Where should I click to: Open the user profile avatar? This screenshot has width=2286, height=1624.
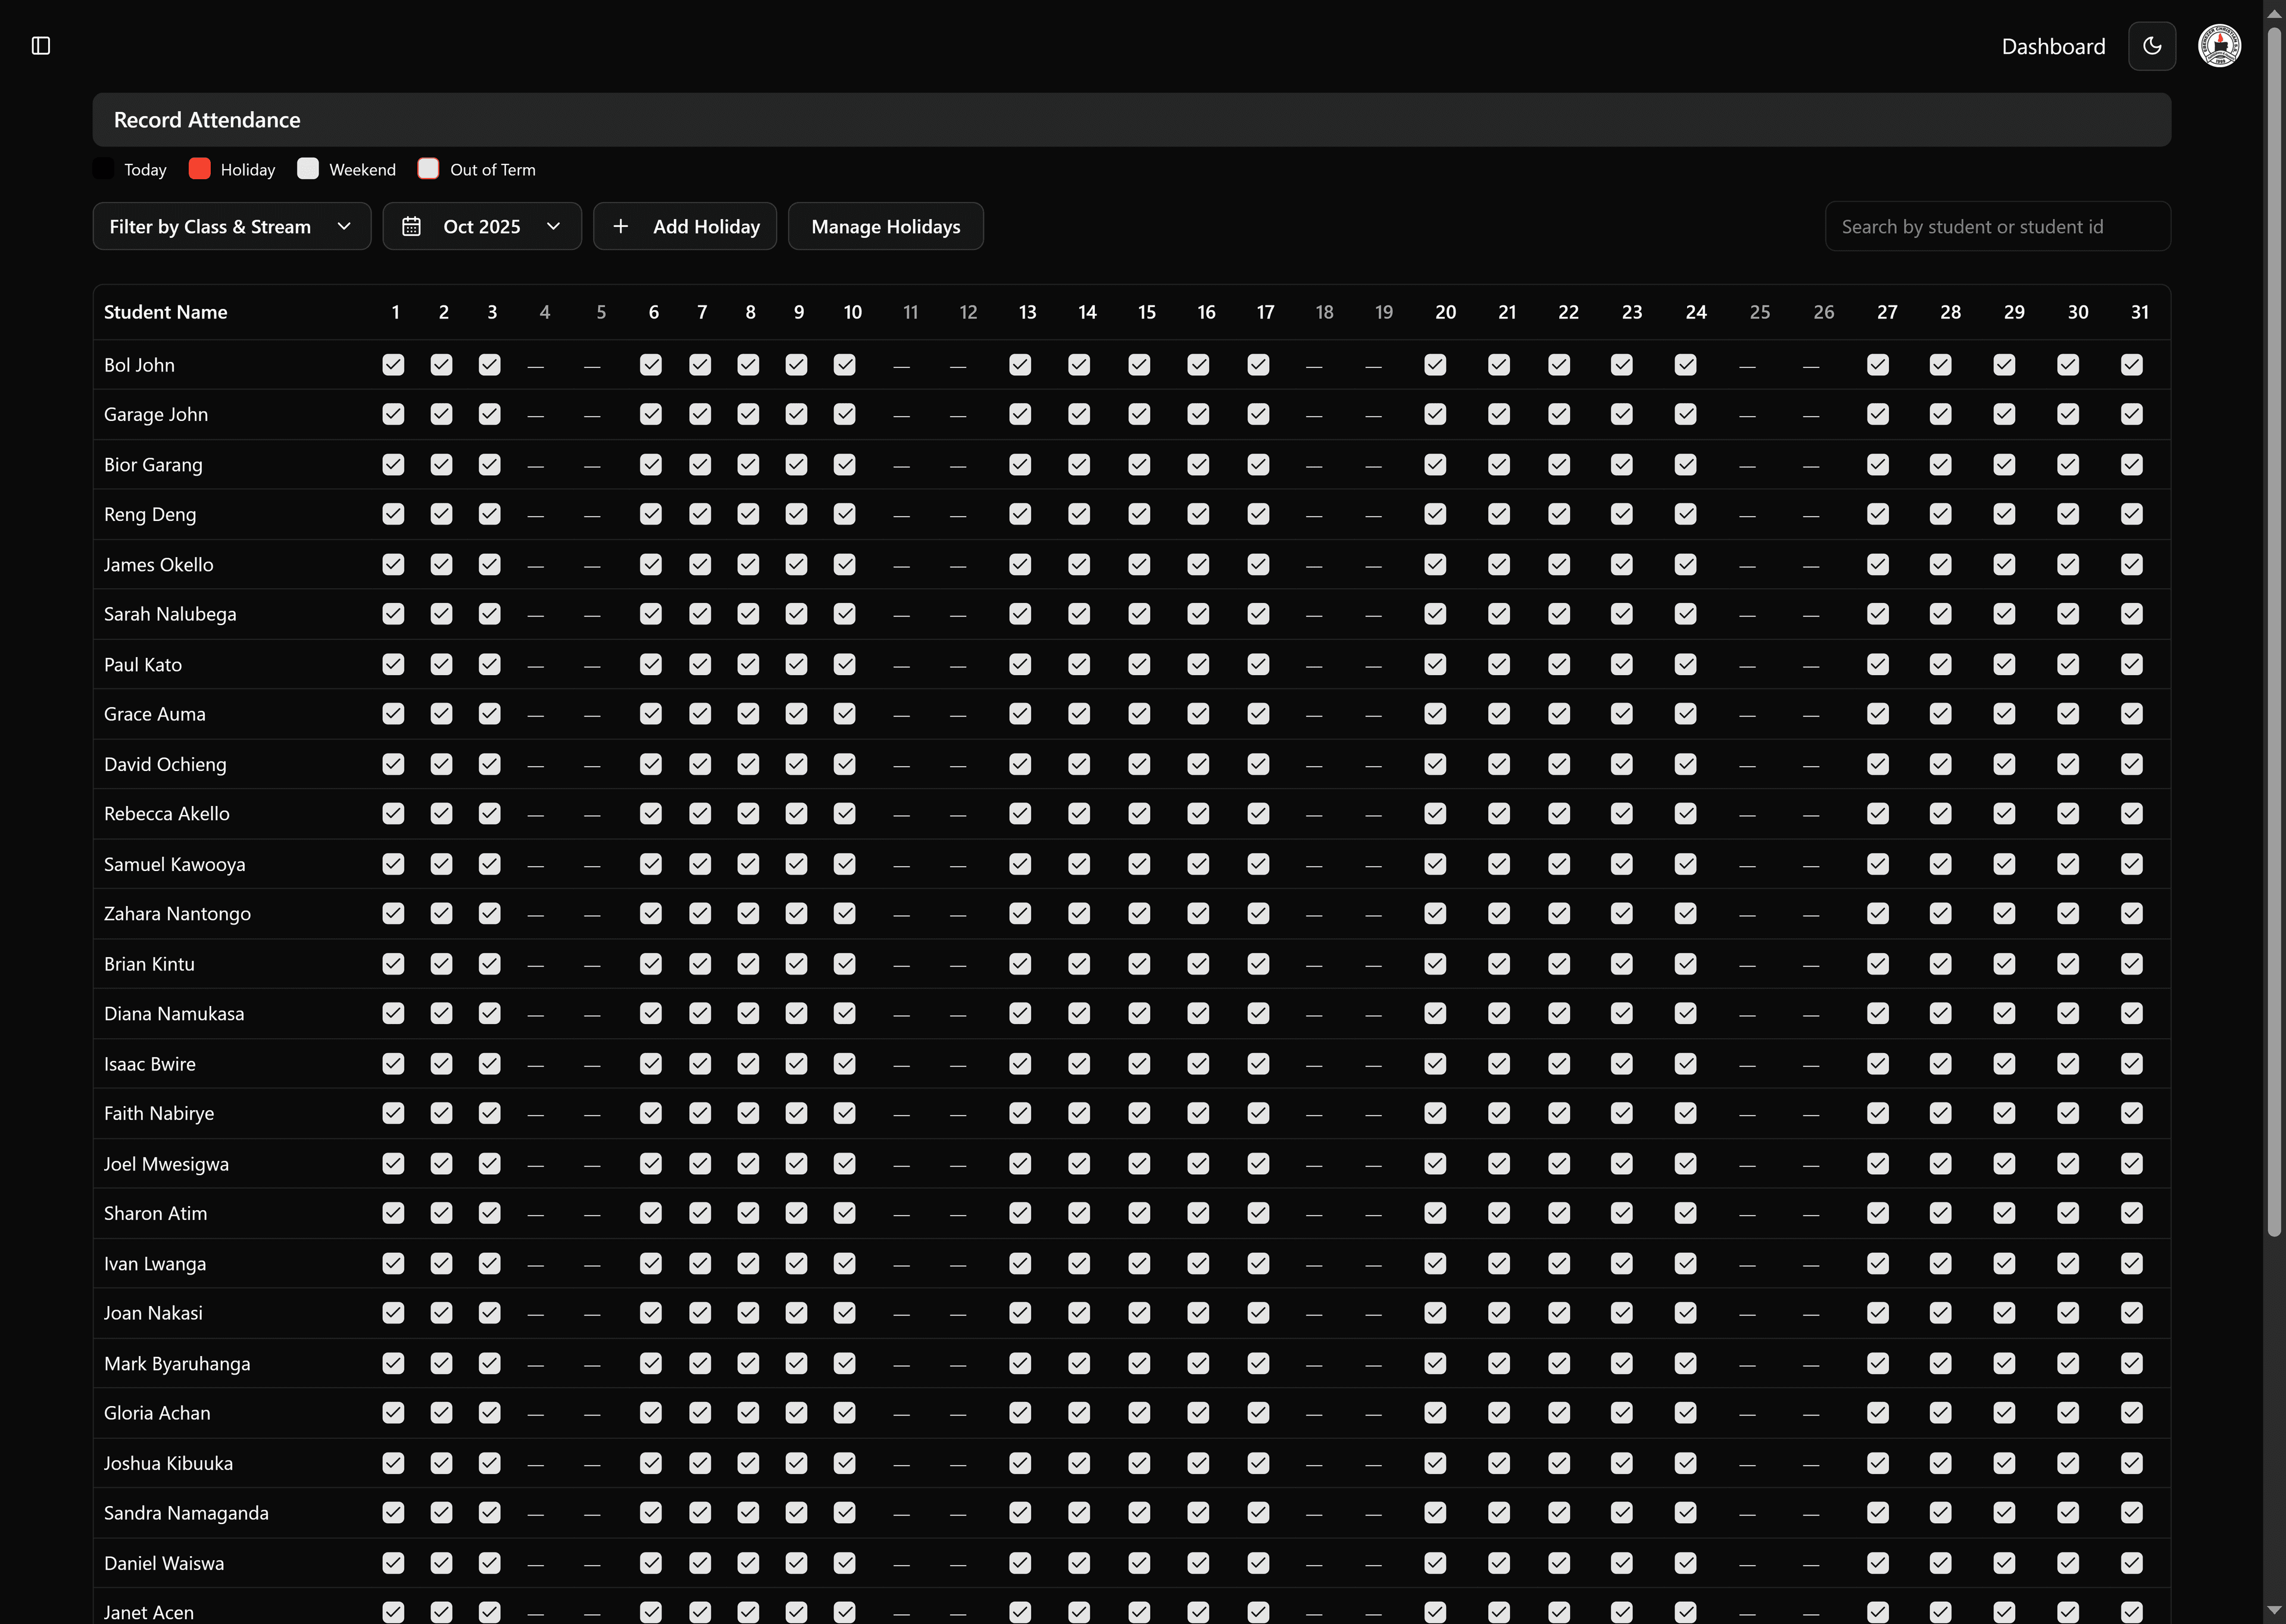tap(2219, 46)
